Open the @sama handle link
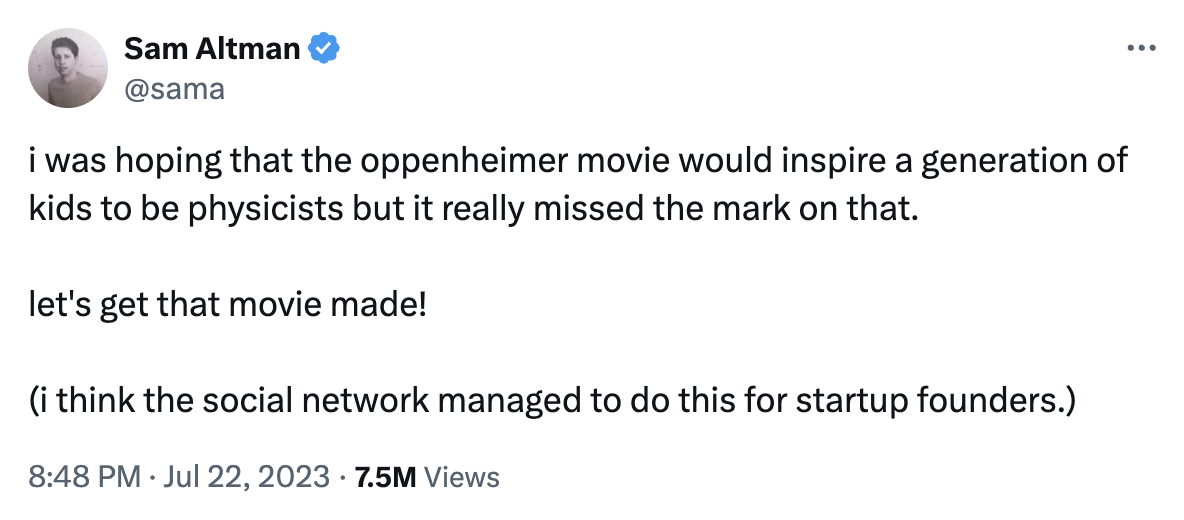This screenshot has width=1184, height=520. coord(173,89)
